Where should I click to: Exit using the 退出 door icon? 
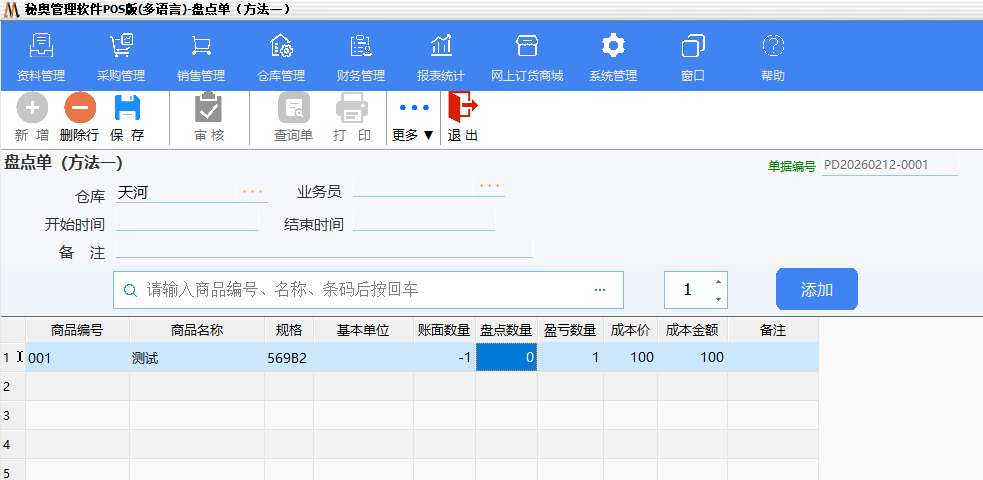(x=462, y=106)
